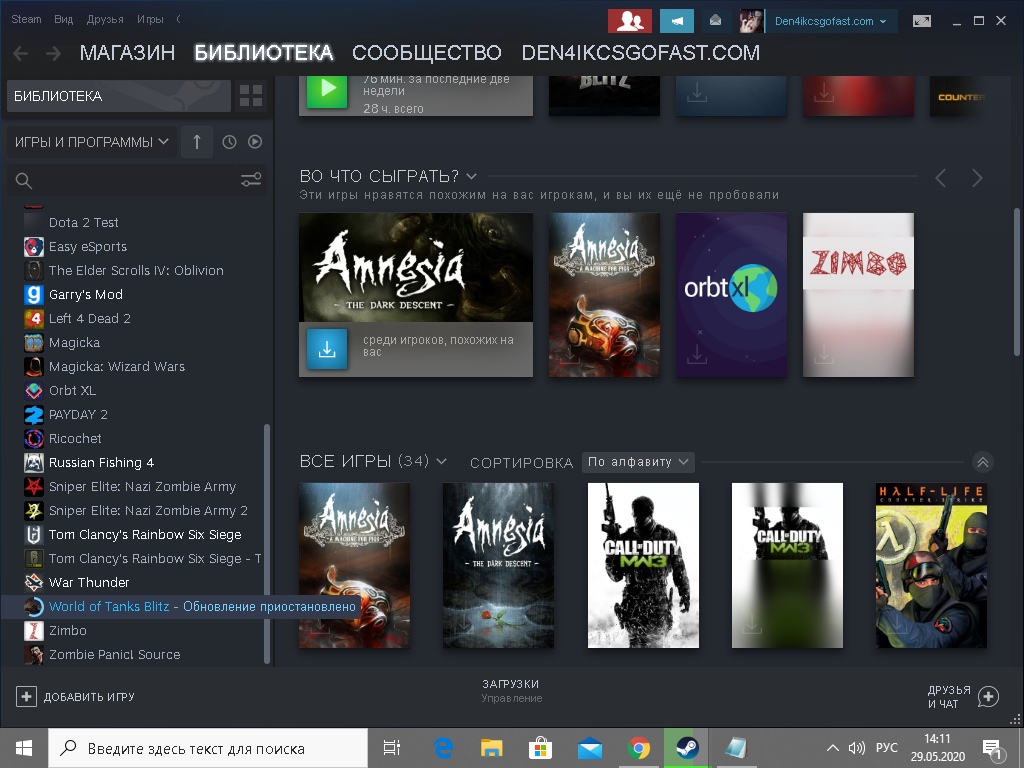
Task: Toggle the recent activity clock filter
Action: 229,142
